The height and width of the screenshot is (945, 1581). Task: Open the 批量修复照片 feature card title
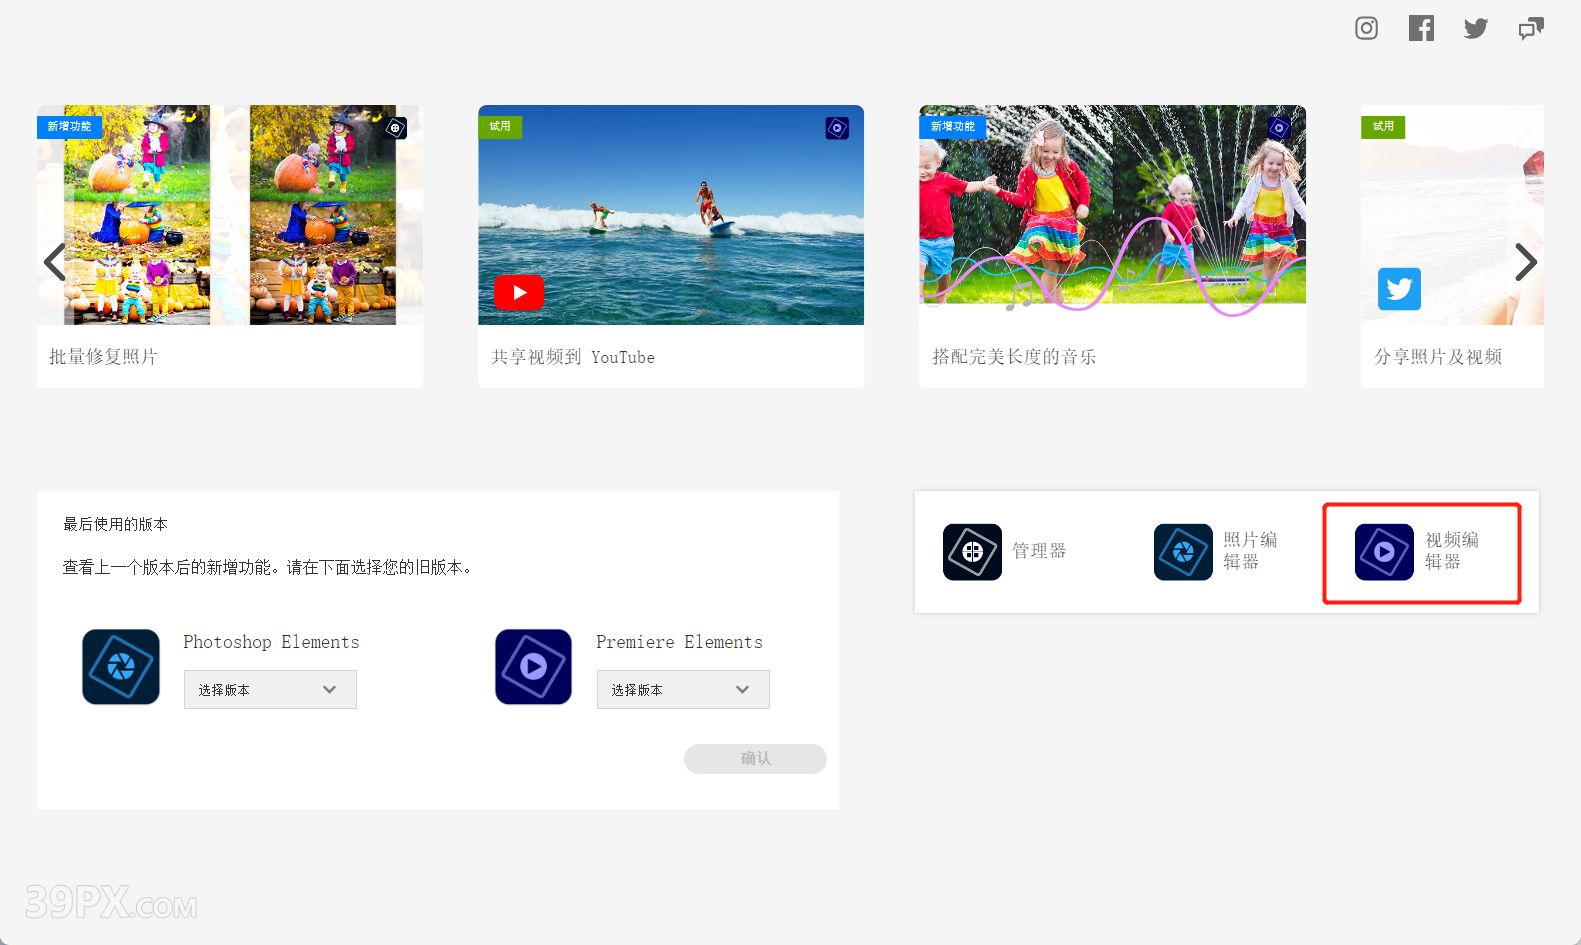tap(103, 357)
